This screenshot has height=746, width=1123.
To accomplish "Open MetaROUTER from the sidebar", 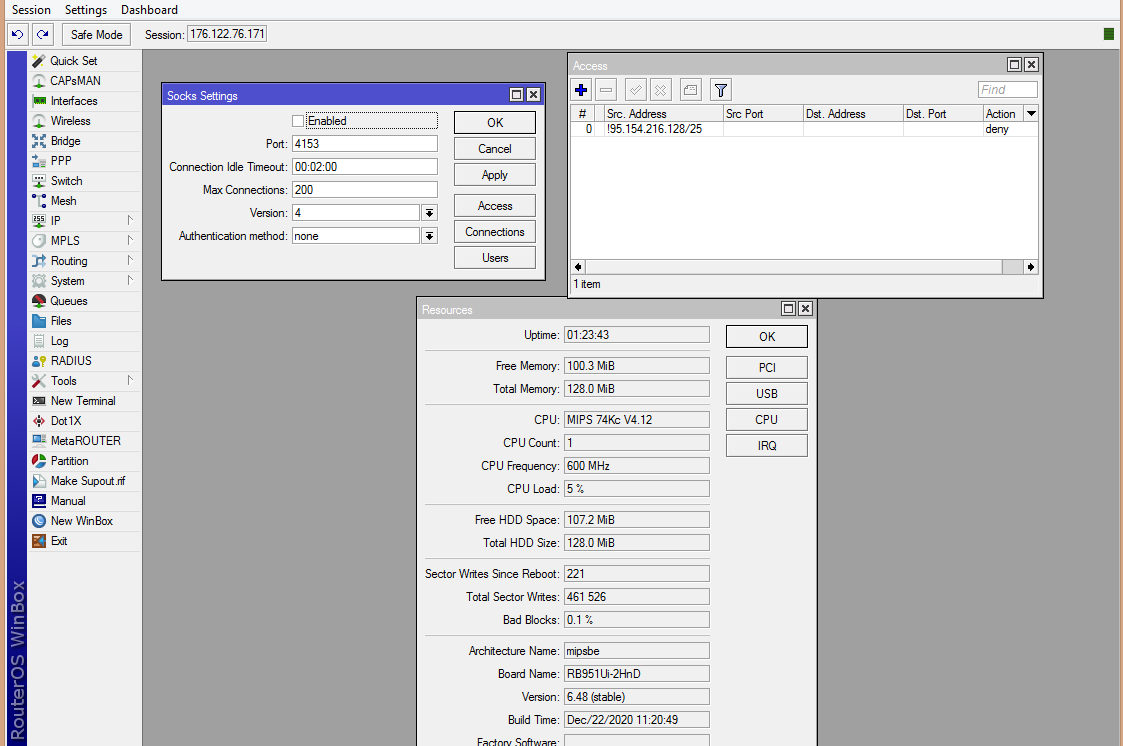I will pos(85,441).
